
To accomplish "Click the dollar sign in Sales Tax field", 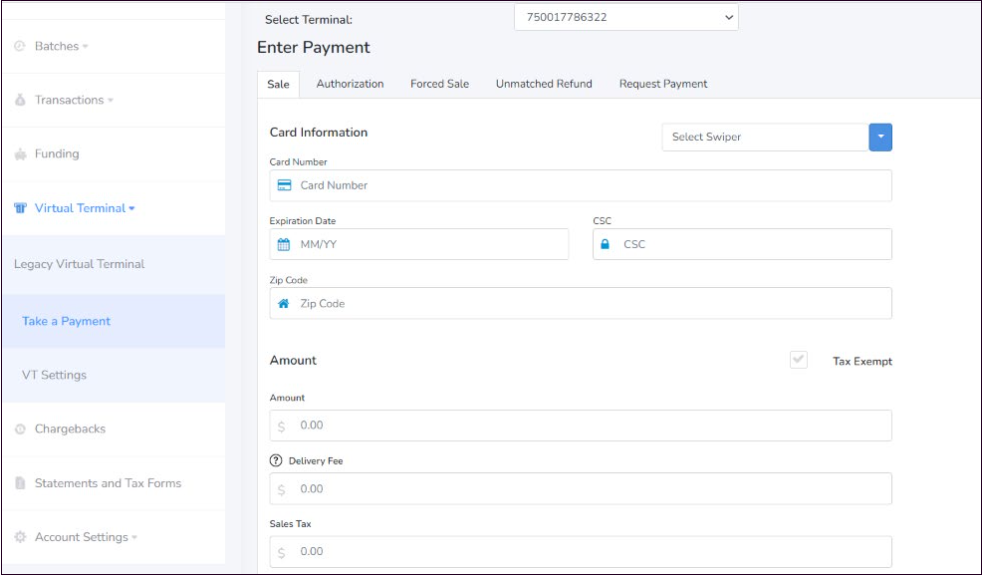I will (281, 552).
